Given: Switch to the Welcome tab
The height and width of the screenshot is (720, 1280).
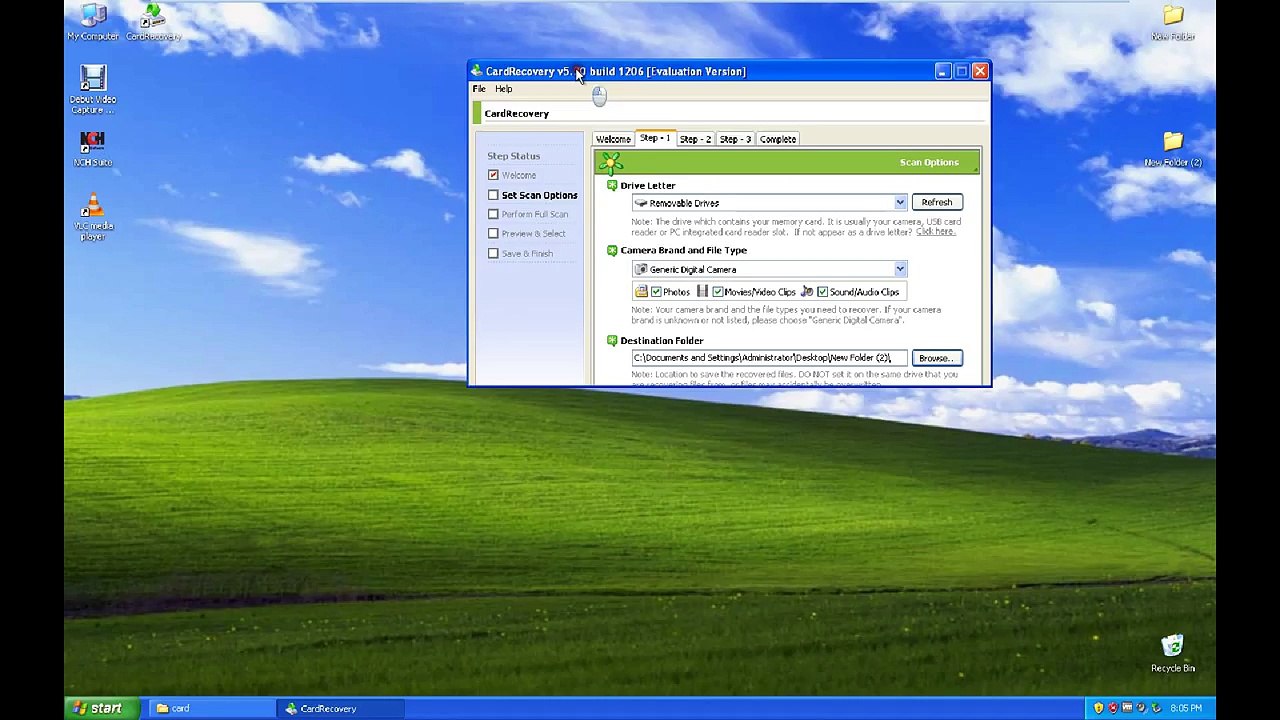Looking at the screenshot, I should (613, 139).
